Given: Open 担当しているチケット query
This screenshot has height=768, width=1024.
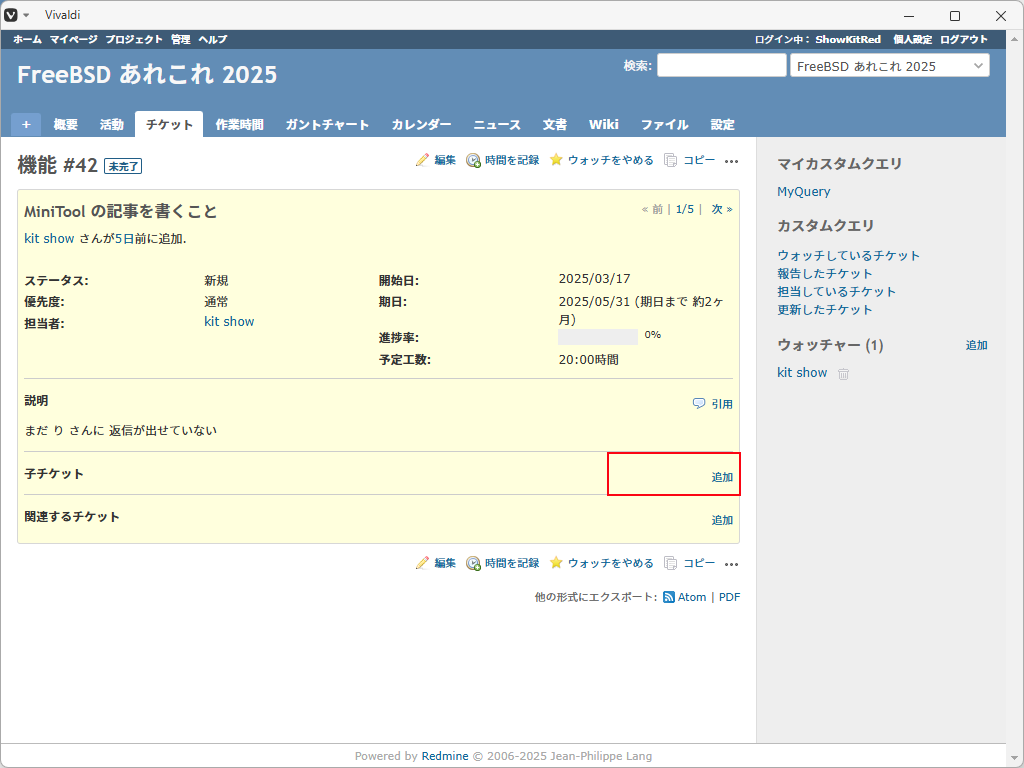Looking at the screenshot, I should [836, 291].
